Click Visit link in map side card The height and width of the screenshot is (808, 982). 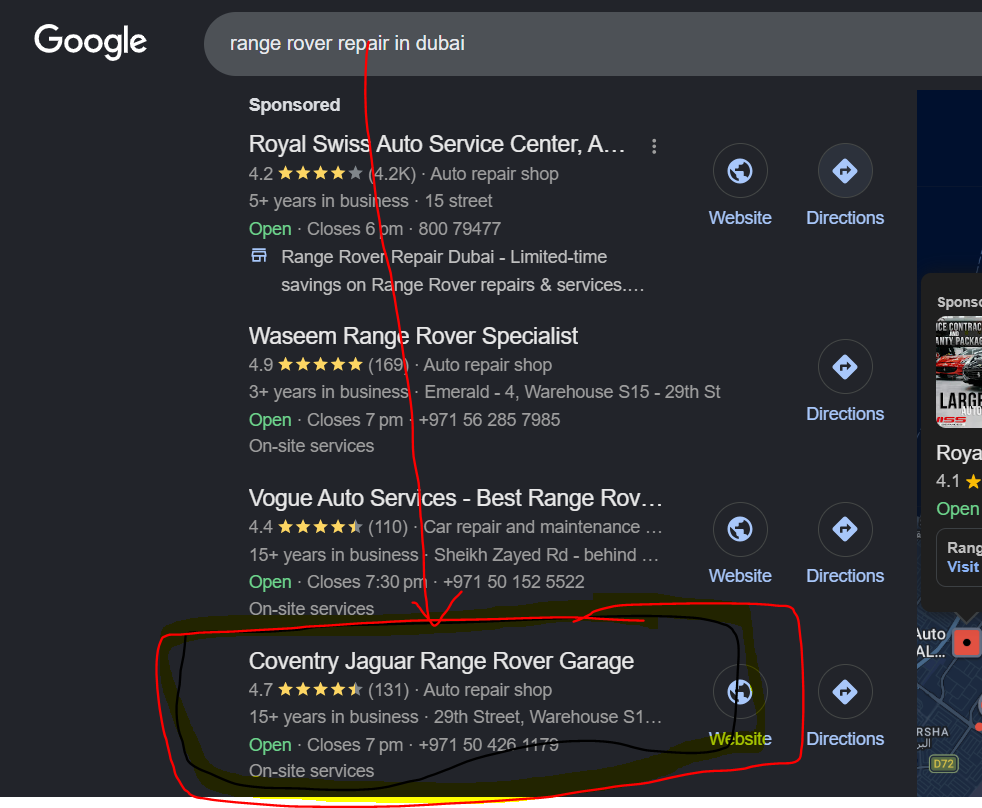(x=963, y=567)
